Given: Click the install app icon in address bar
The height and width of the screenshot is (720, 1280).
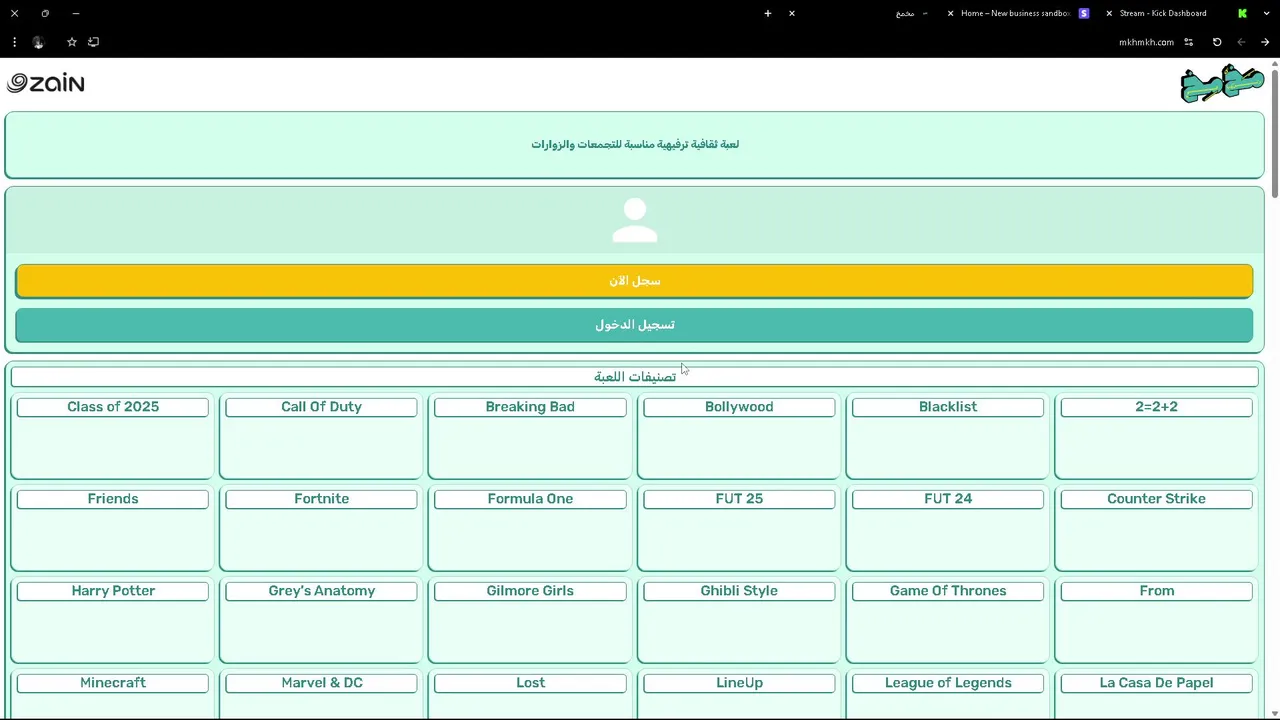Looking at the screenshot, I should pos(94,42).
